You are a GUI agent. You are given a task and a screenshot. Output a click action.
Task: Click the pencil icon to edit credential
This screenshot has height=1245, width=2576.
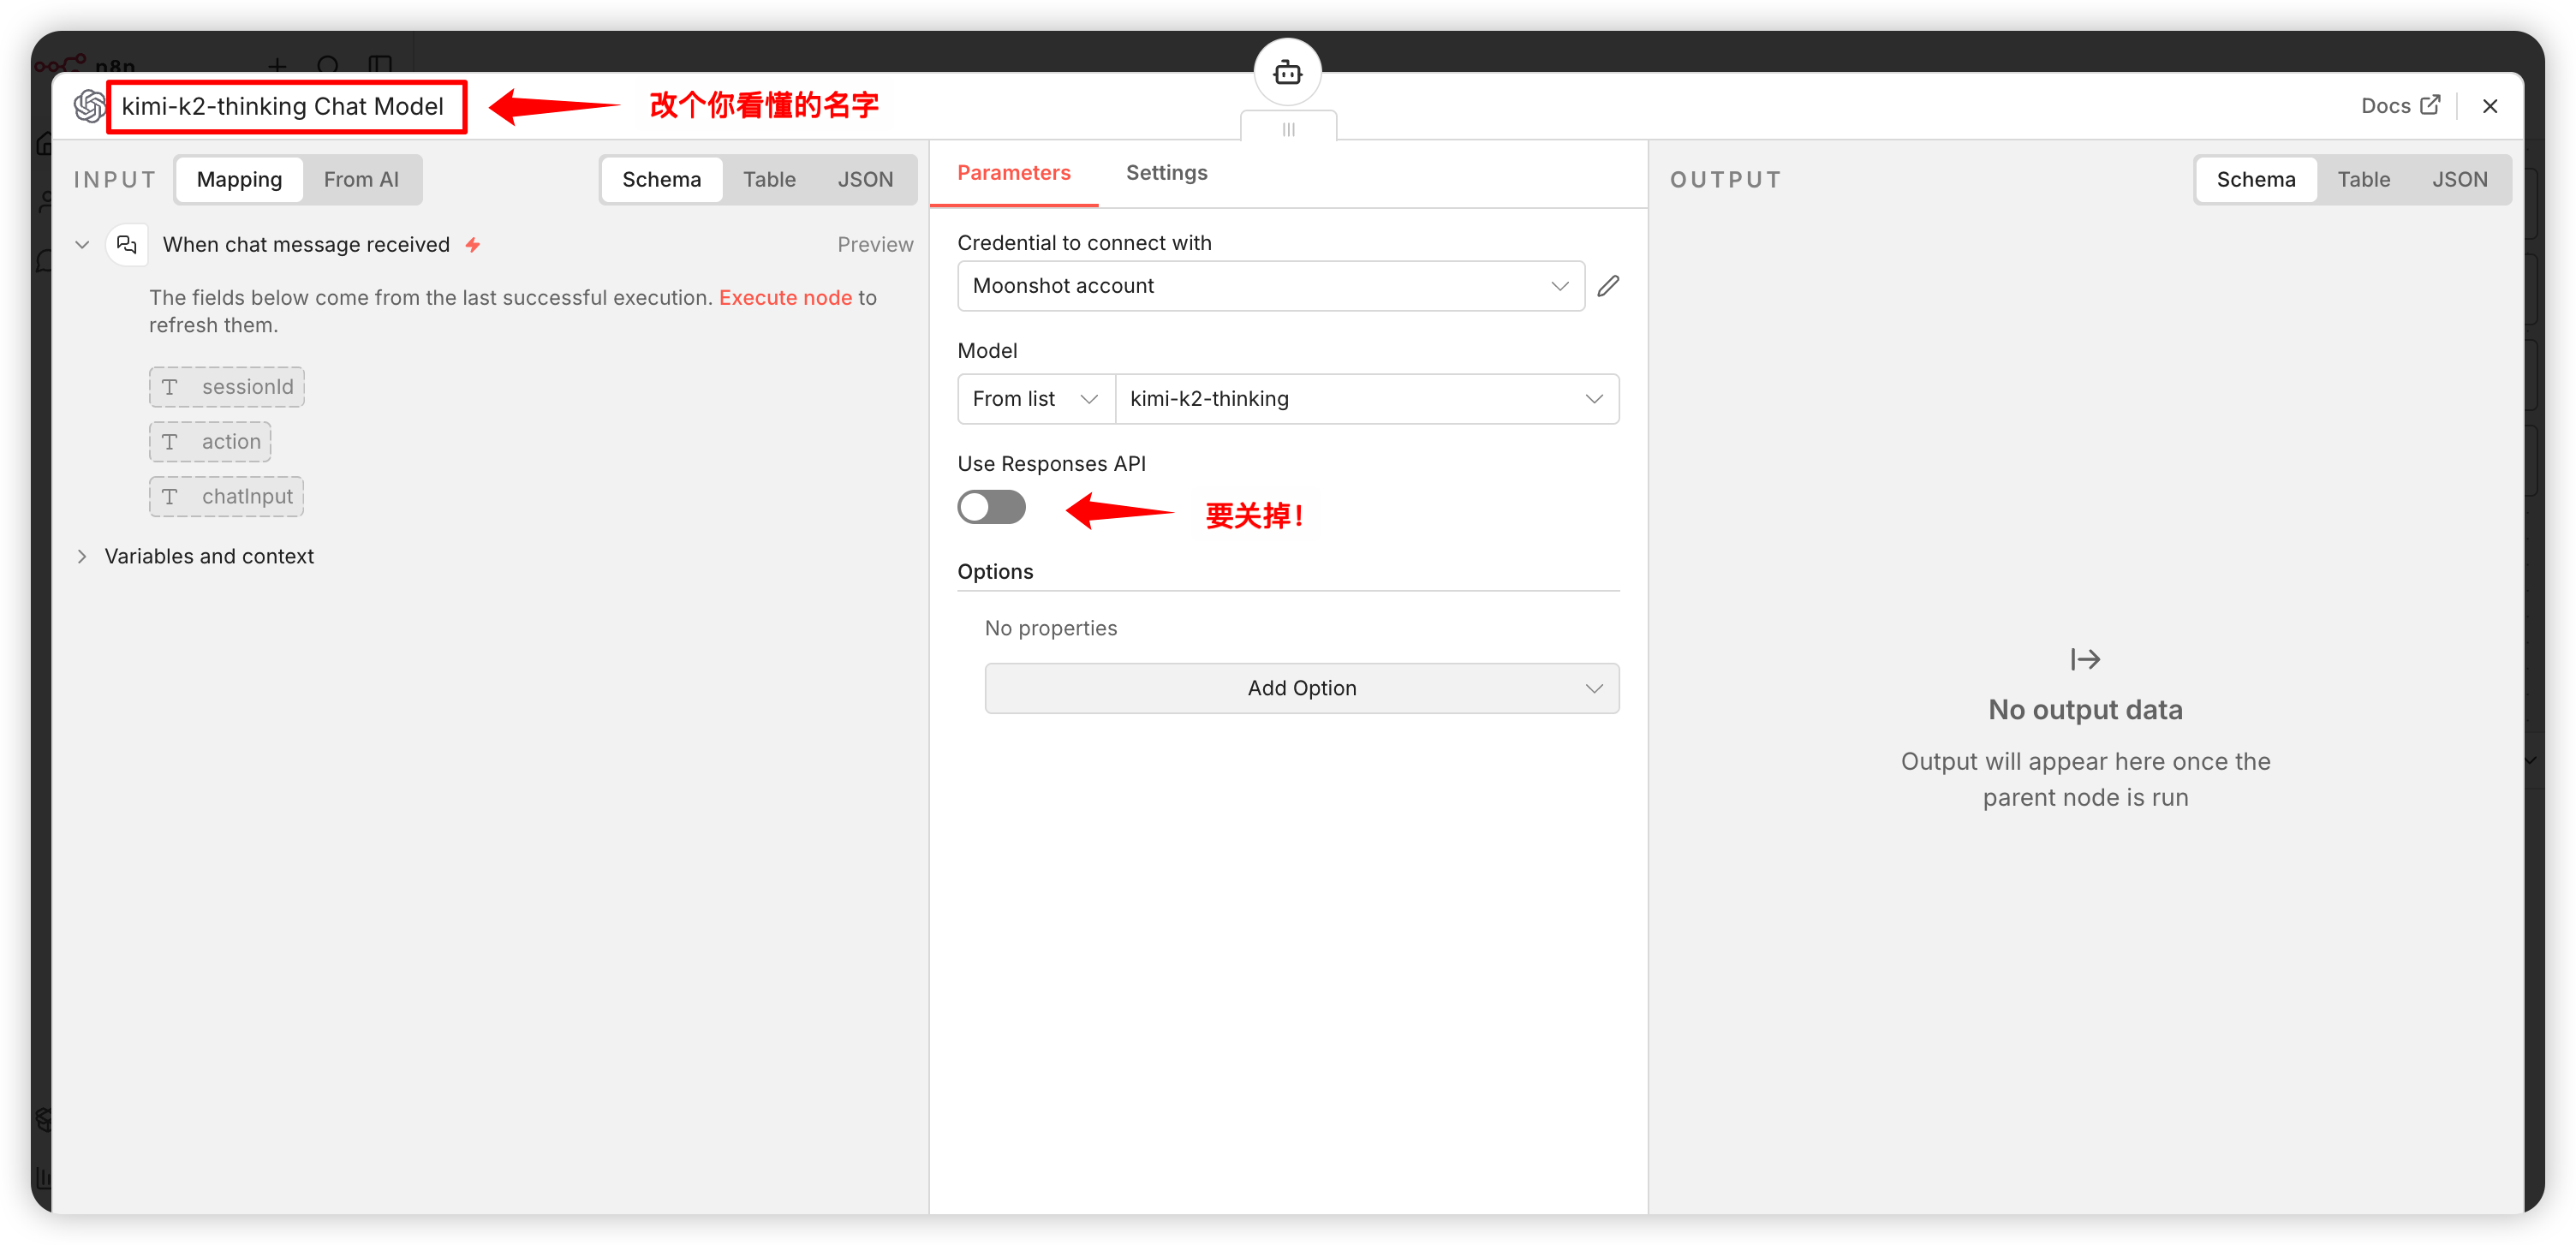(x=1608, y=286)
